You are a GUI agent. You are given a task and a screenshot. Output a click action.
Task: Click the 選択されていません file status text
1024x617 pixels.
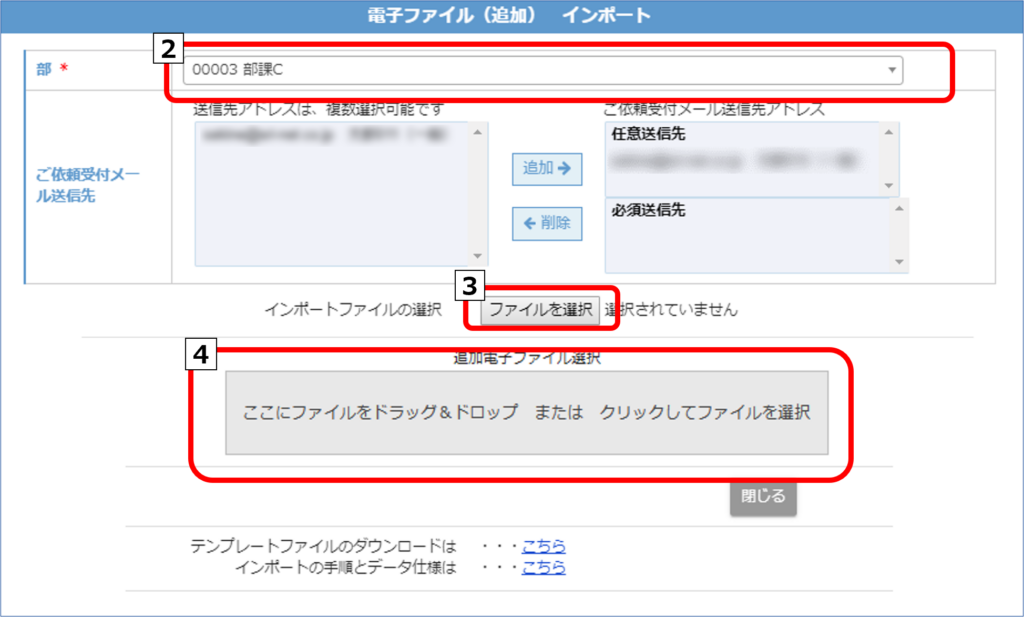point(672,310)
